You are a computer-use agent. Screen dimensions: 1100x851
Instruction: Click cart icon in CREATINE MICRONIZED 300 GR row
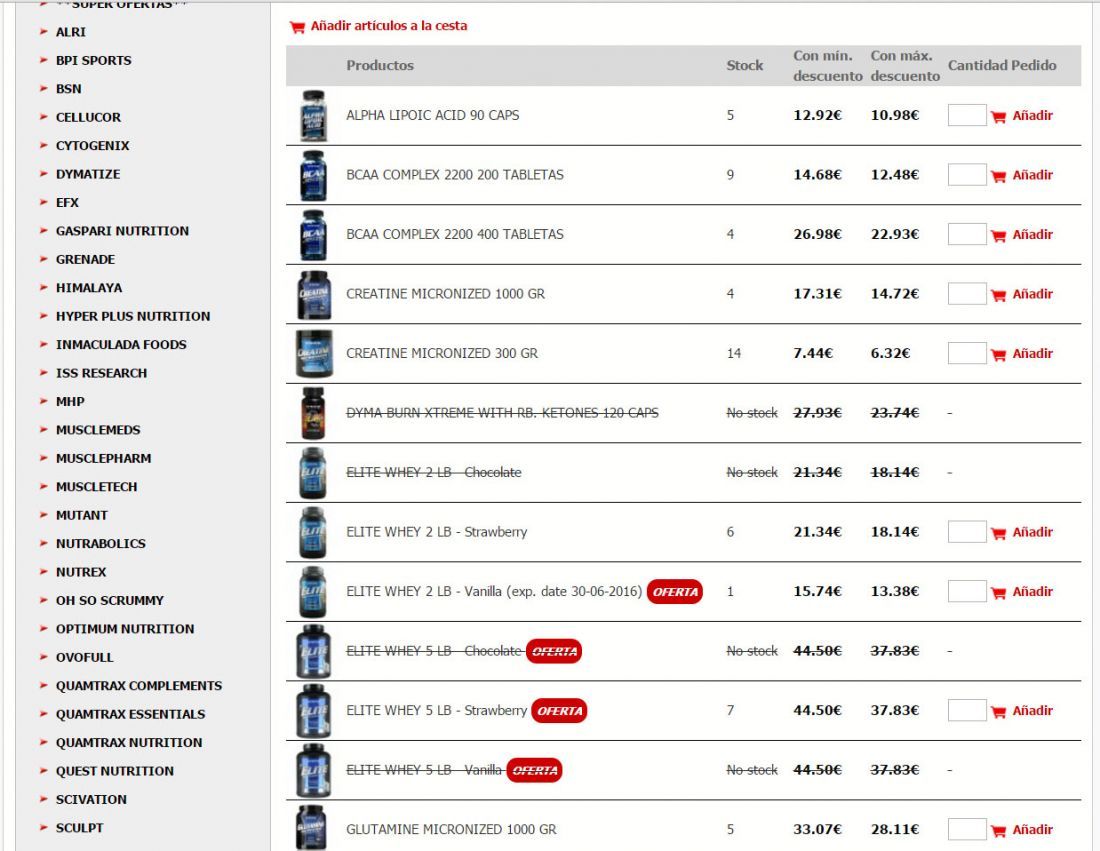[998, 355]
